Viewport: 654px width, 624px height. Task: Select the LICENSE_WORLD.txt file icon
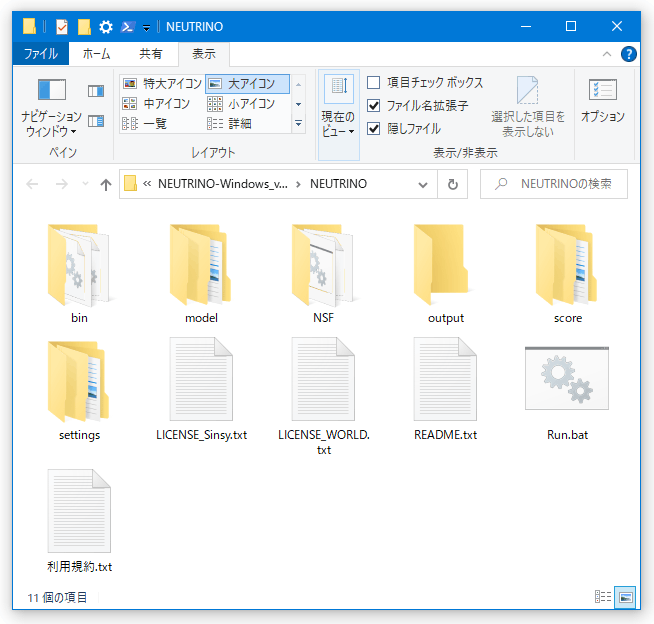point(323,379)
